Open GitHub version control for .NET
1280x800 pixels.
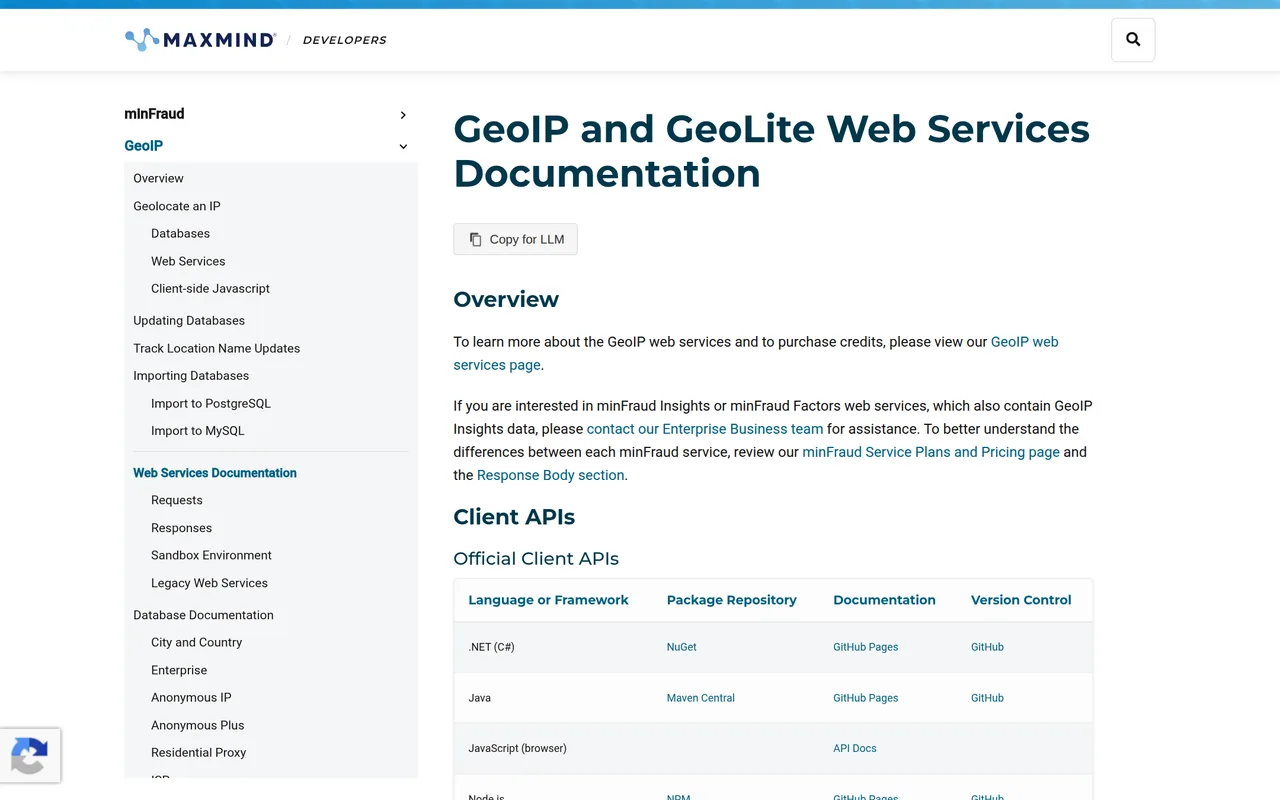pos(987,647)
